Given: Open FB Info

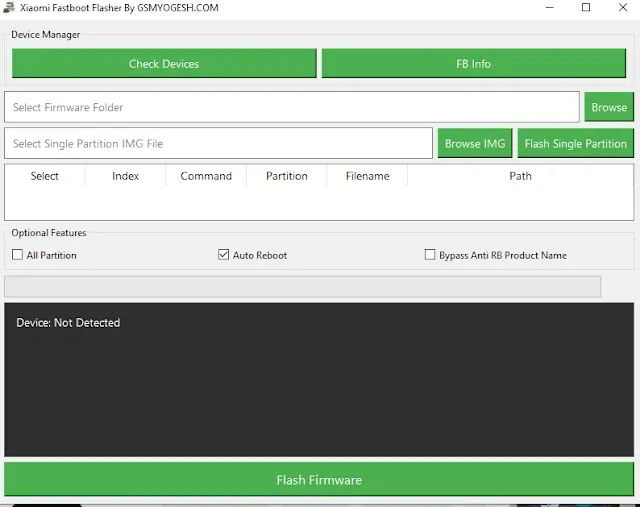Looking at the screenshot, I should point(473,63).
